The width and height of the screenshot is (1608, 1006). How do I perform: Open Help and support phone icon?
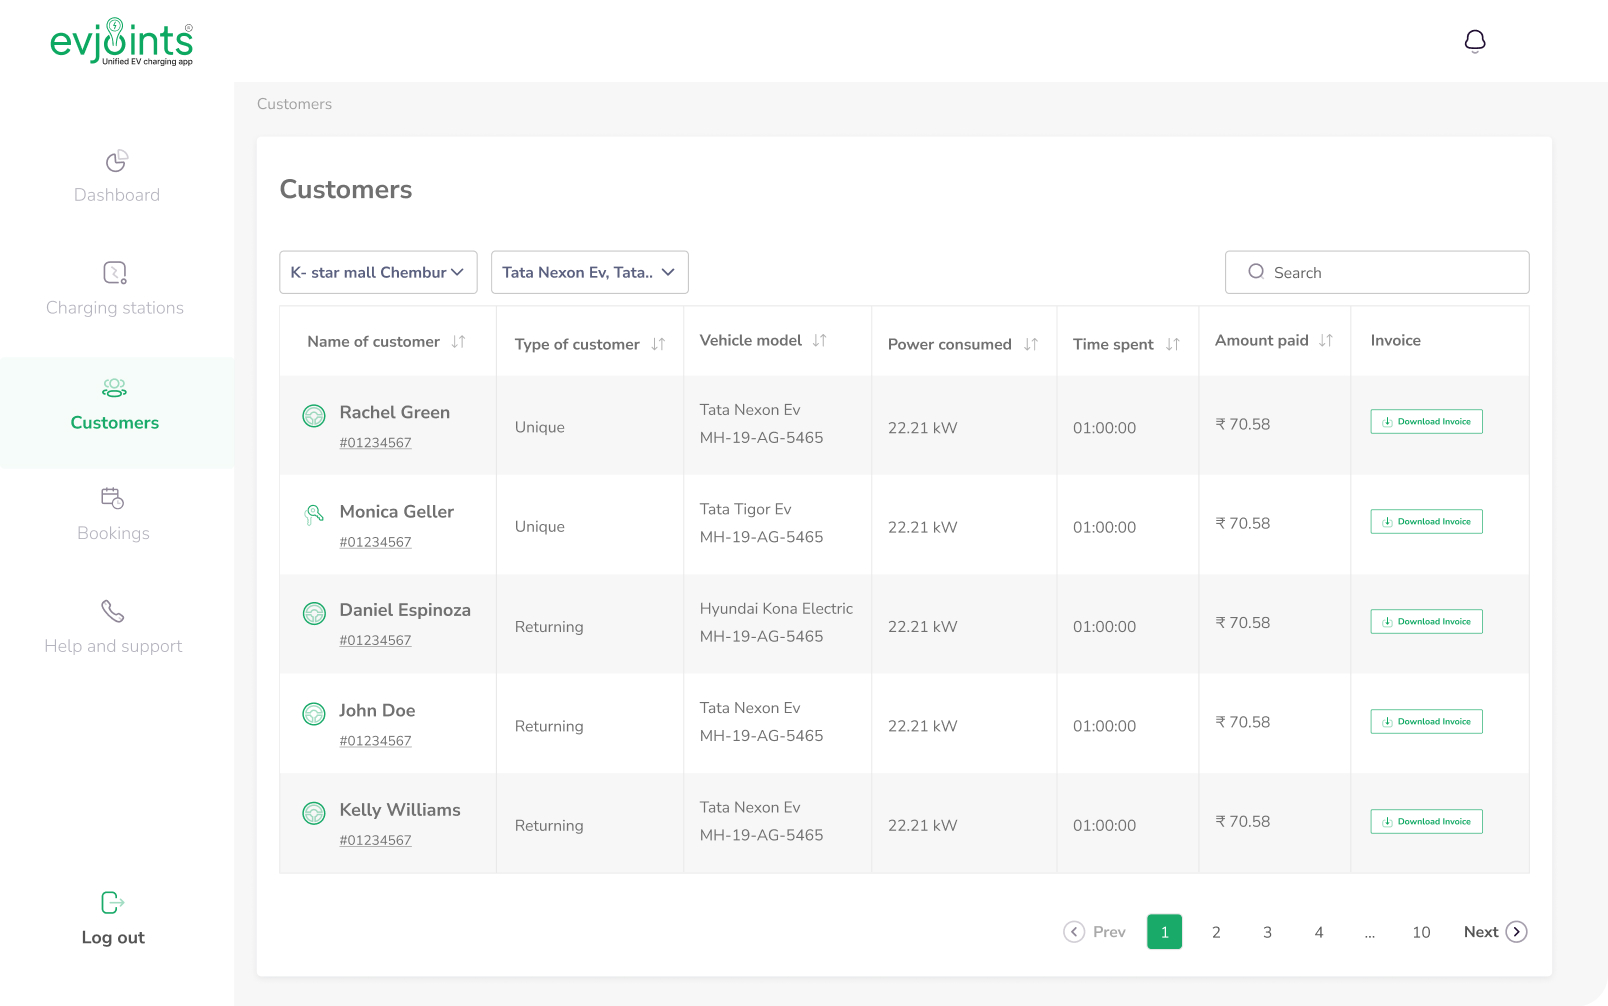[113, 611]
